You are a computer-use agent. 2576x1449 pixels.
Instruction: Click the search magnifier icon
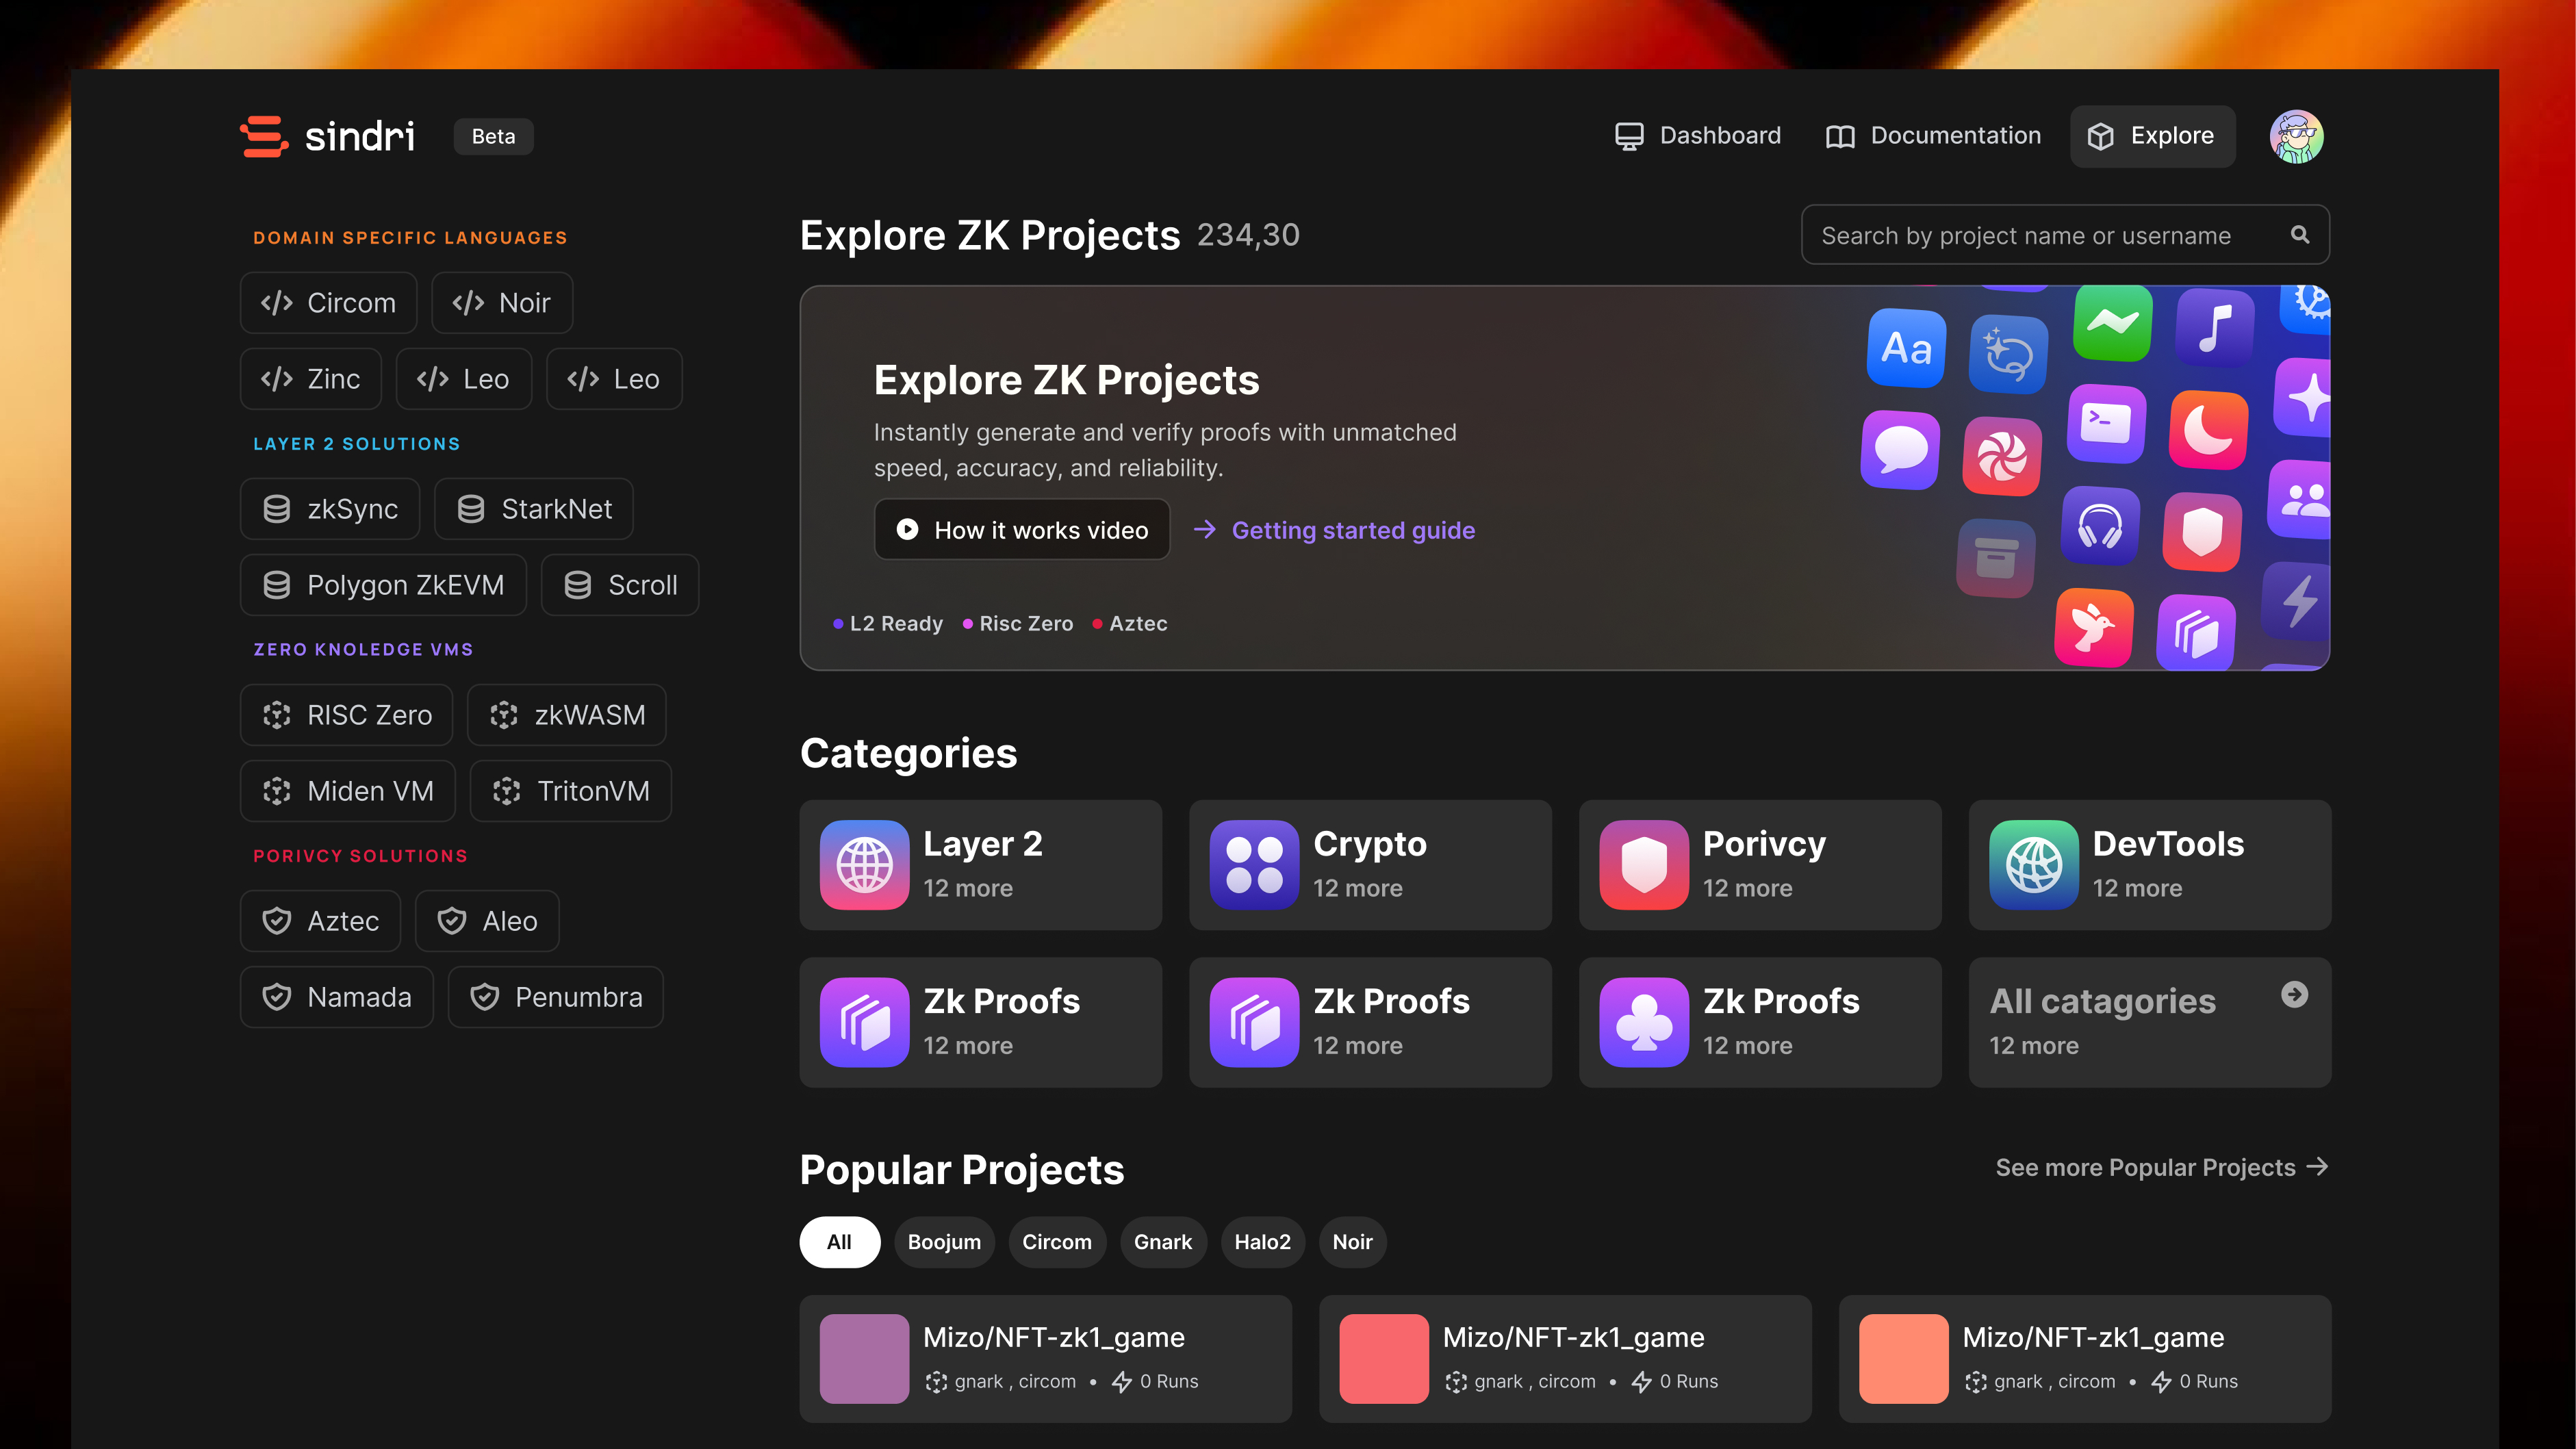click(x=2299, y=235)
